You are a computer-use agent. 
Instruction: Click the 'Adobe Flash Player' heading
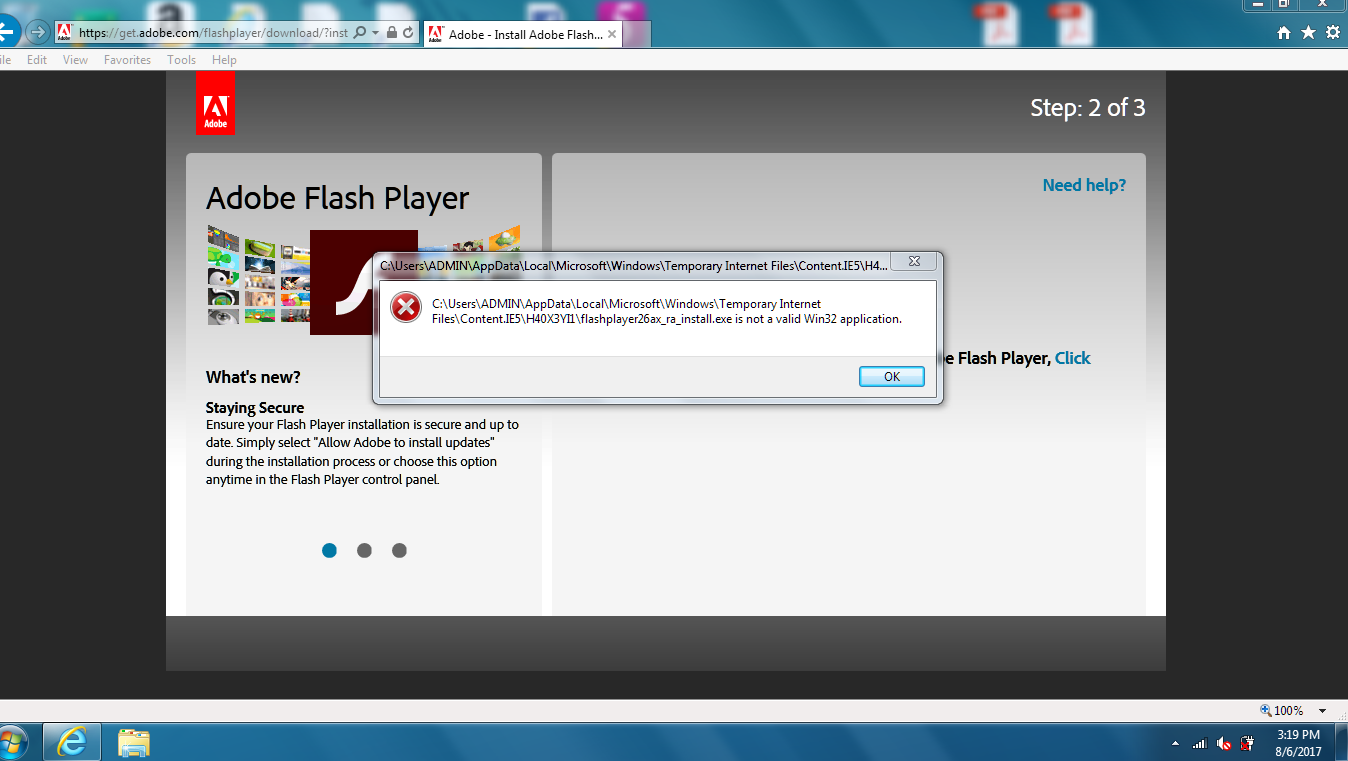337,198
